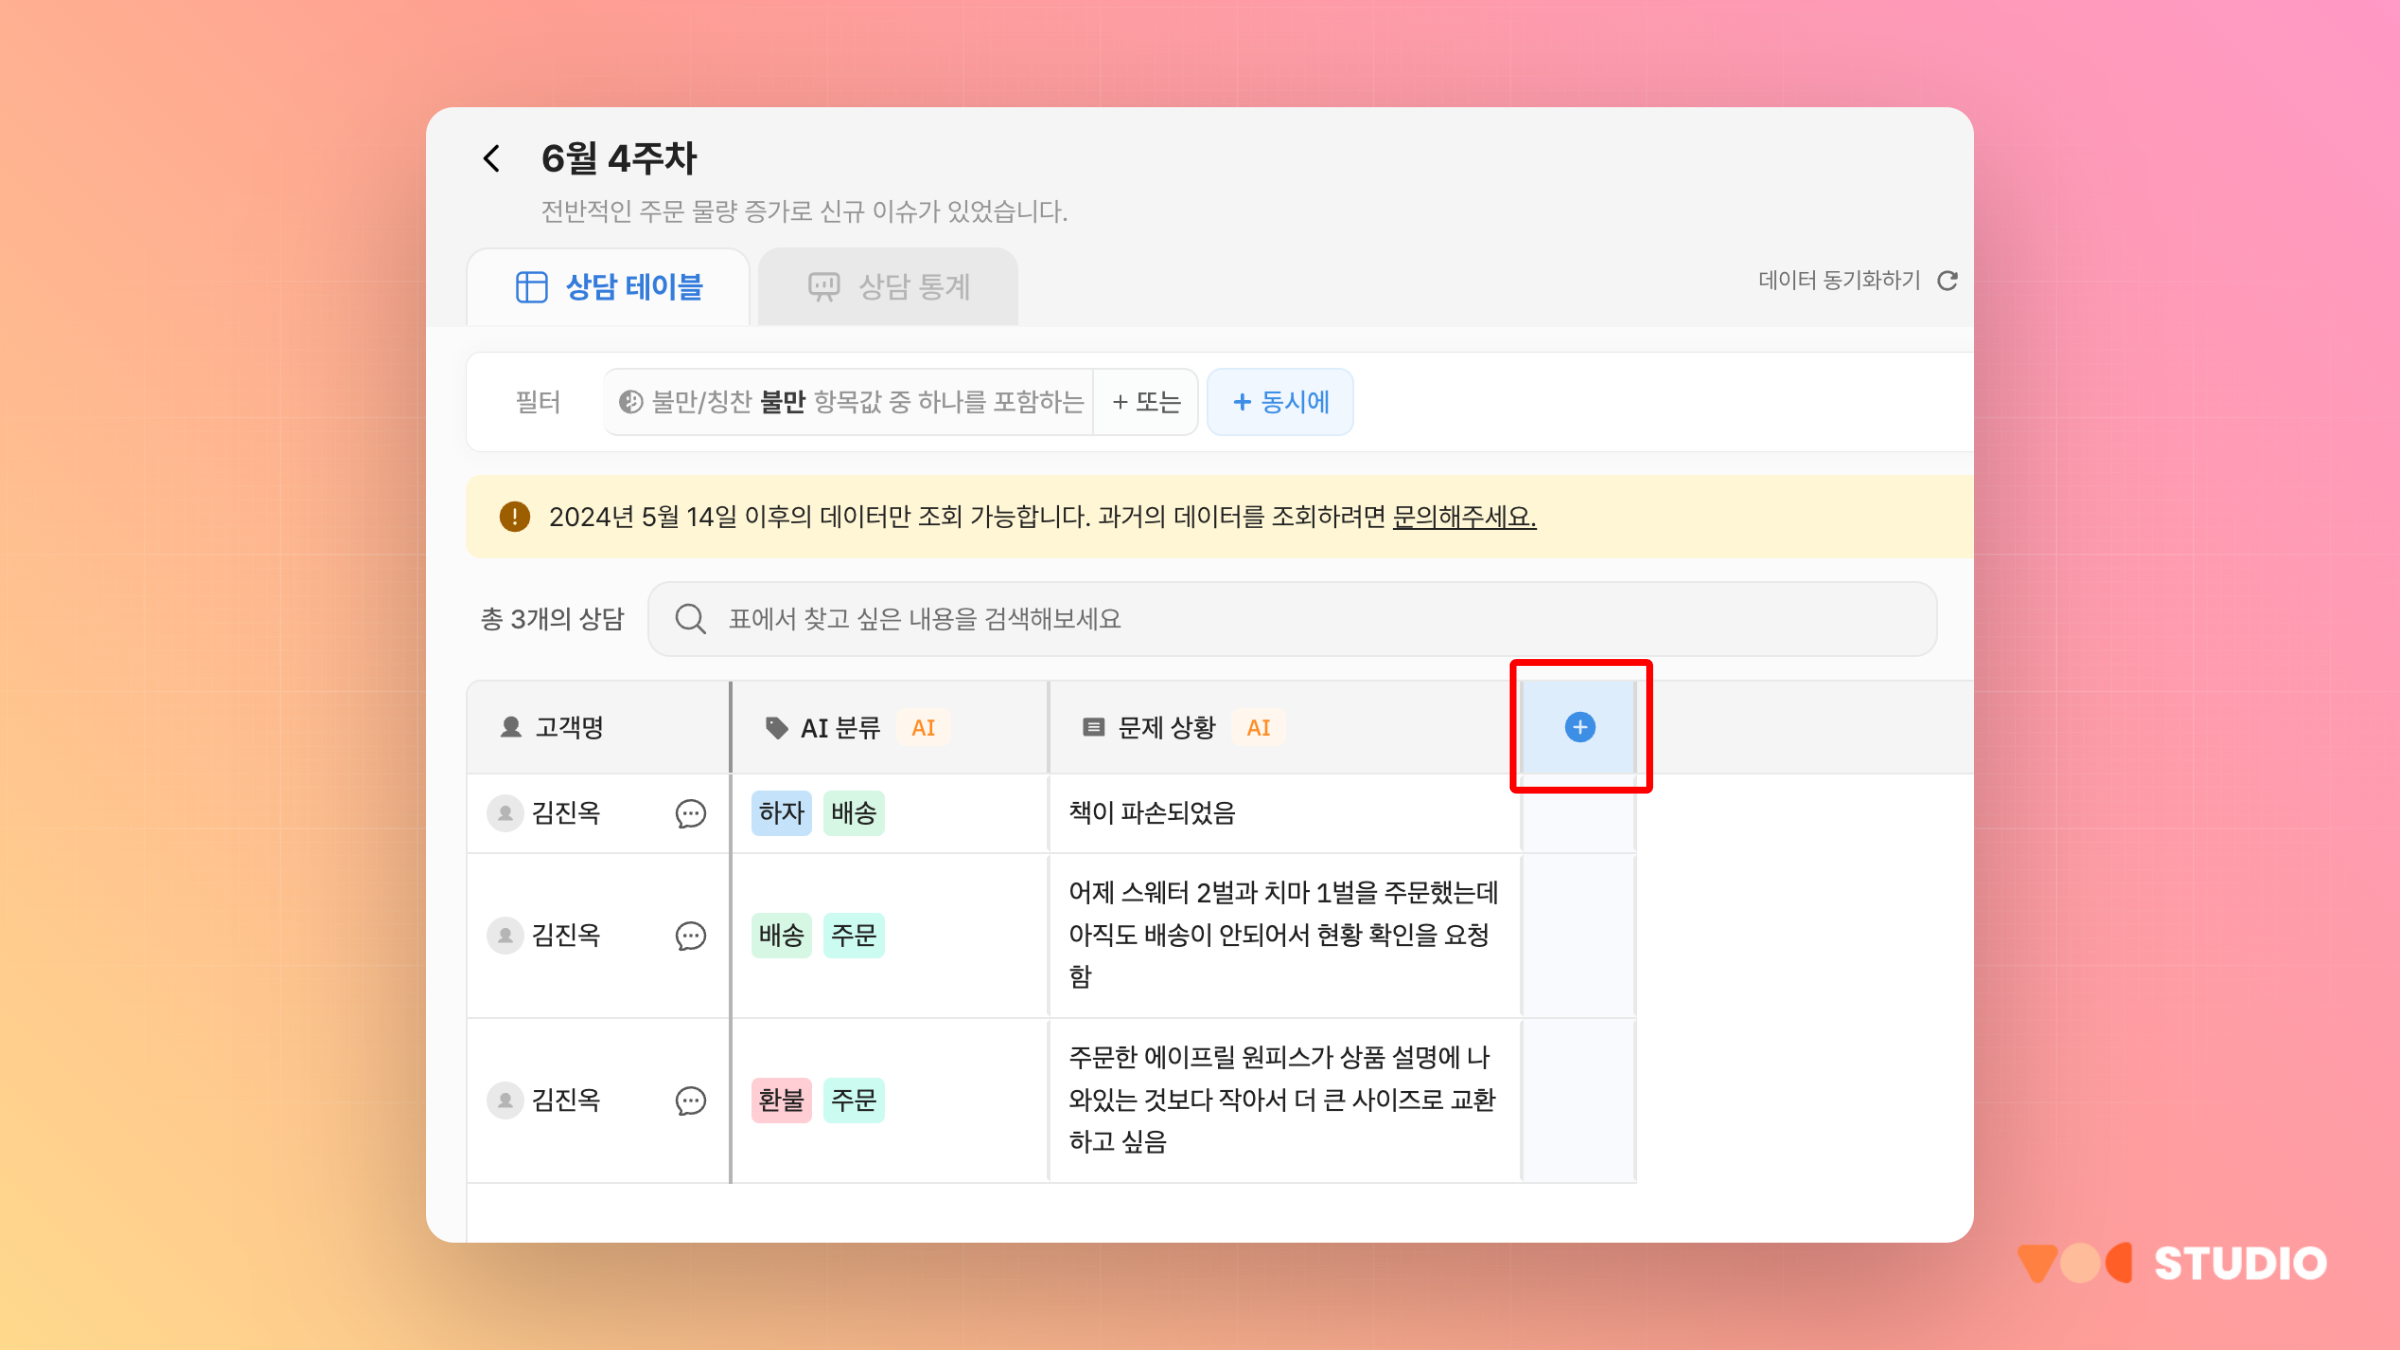The height and width of the screenshot is (1350, 2400).
Task: Click the back arrow beside 6월 4주차
Action: point(491,158)
